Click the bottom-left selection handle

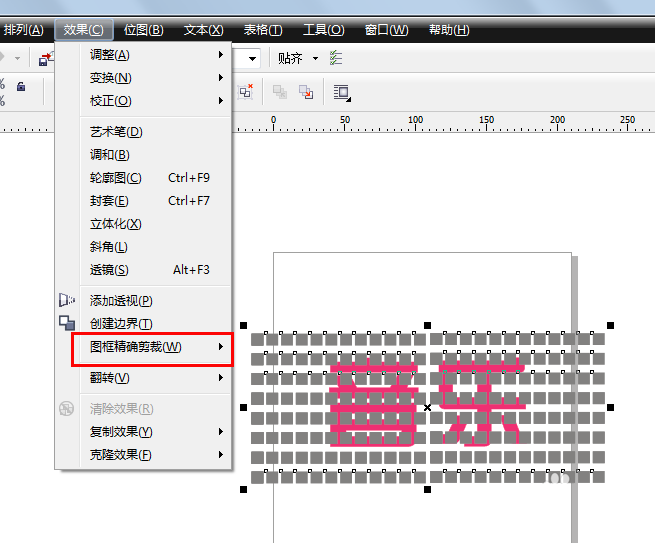click(244, 489)
